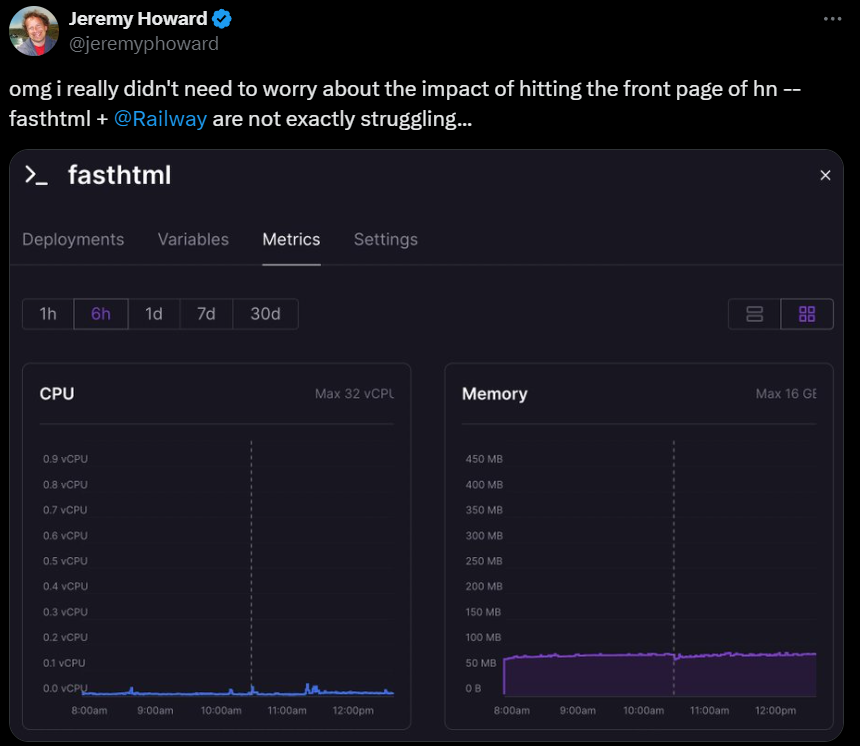Switch to the Settings tab
The height and width of the screenshot is (746, 860).
pos(386,239)
